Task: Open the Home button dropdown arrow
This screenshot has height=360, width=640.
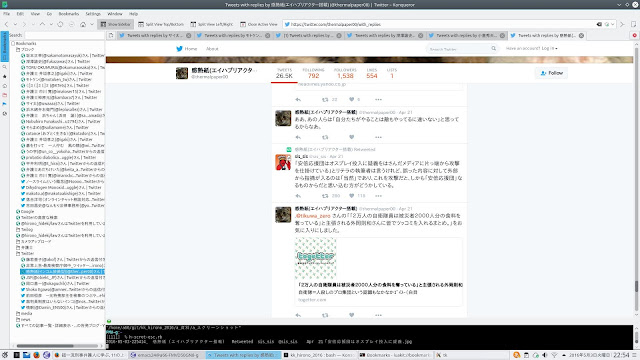Action: click(92, 24)
